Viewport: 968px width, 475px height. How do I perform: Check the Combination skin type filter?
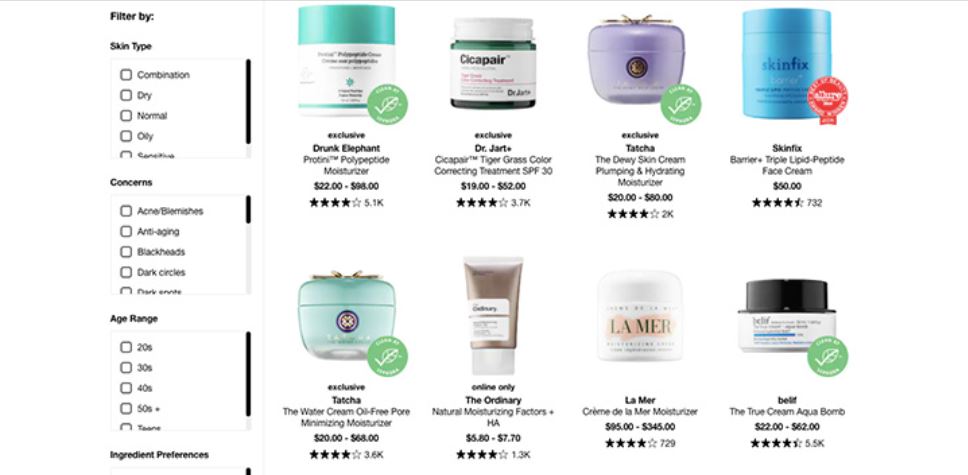126,75
